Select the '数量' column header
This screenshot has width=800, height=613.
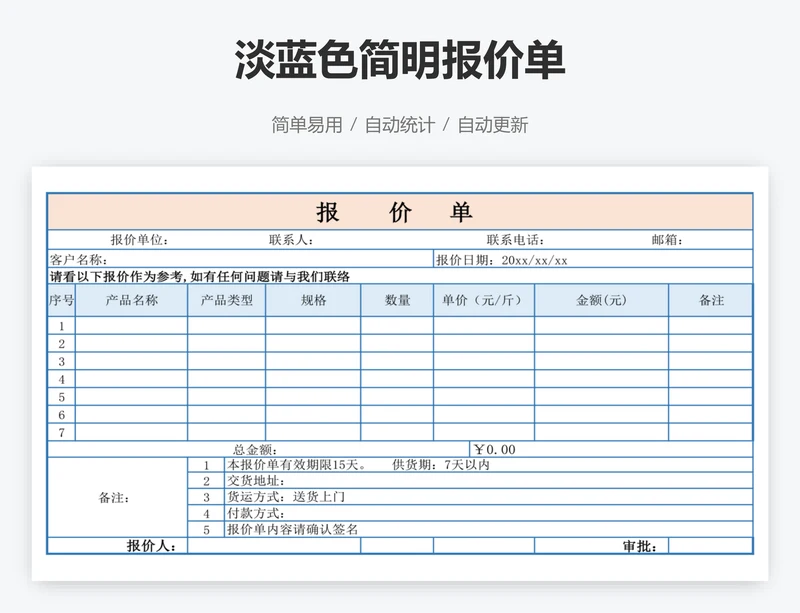[397, 300]
